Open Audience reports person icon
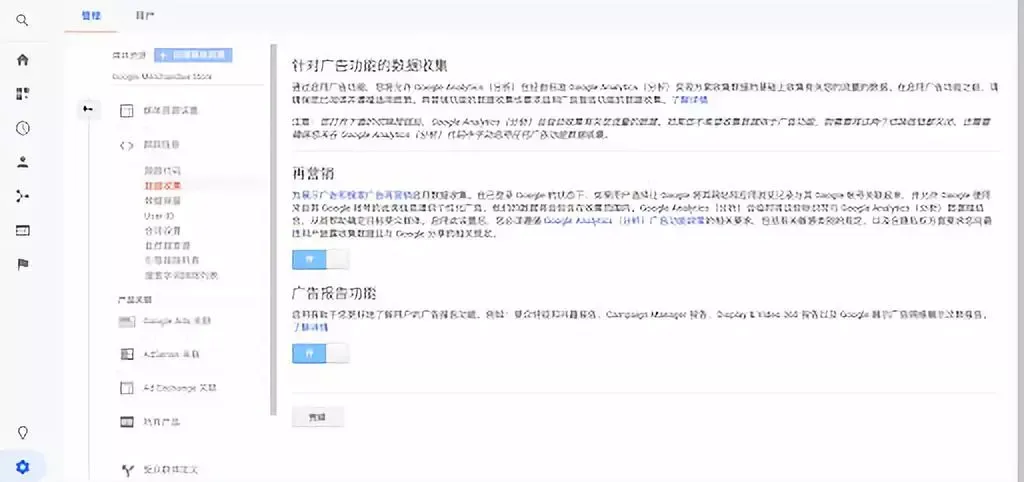 pos(22,163)
